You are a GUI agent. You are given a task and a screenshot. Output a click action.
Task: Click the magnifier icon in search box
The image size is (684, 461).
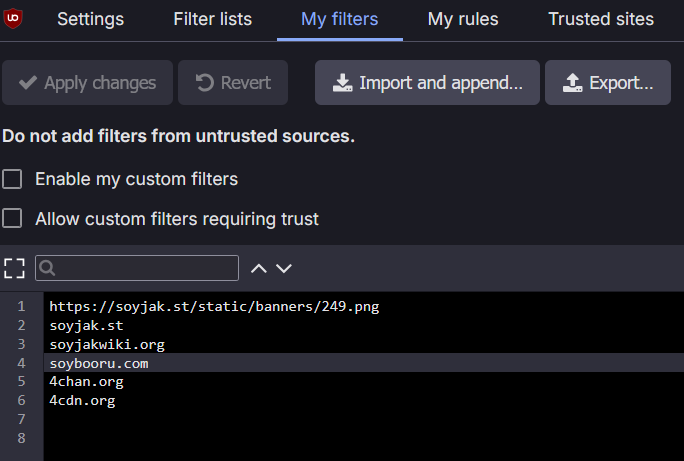coord(47,268)
